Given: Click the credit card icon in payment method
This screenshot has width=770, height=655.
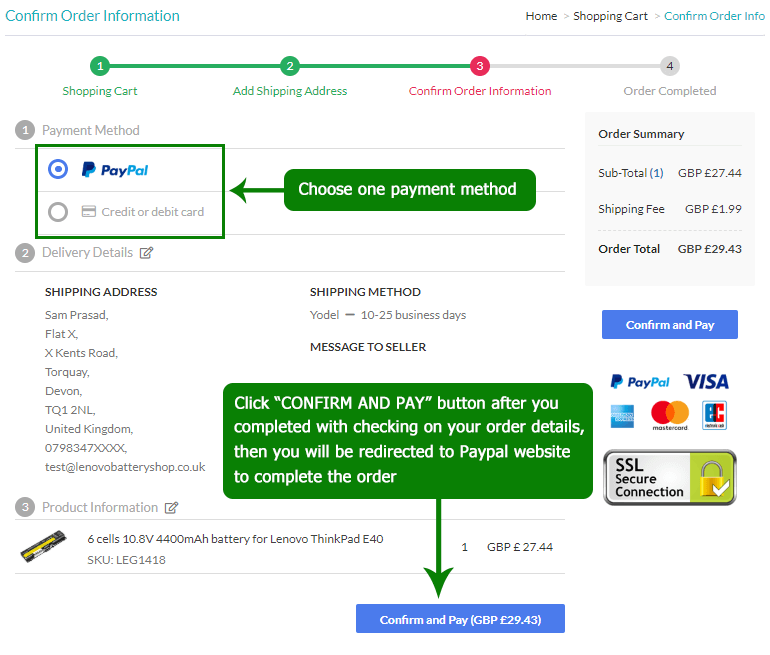Looking at the screenshot, I should point(88,212).
